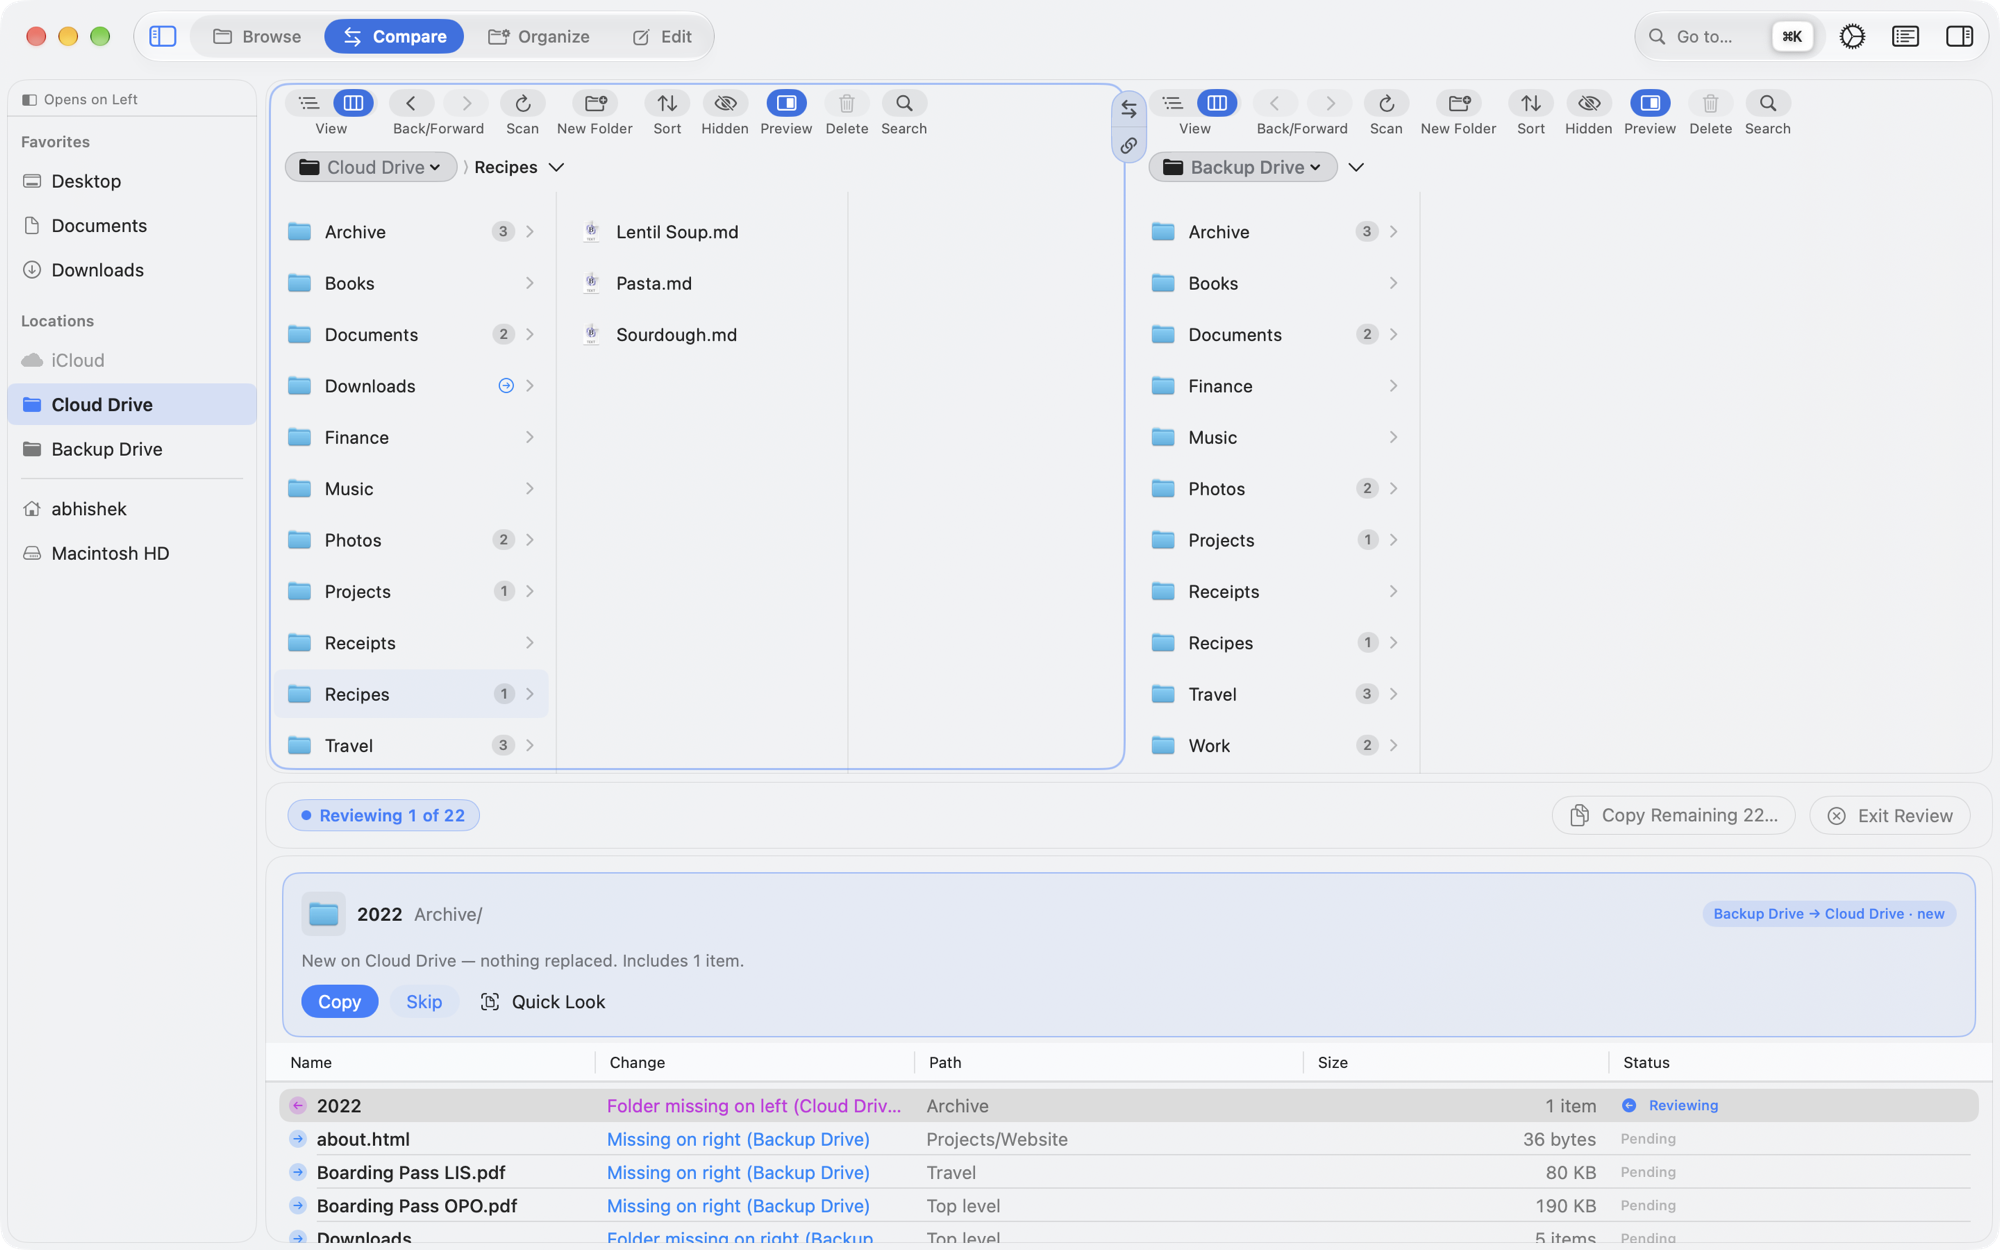
Task: Open the Backup Drive location dropdown
Action: point(1243,167)
